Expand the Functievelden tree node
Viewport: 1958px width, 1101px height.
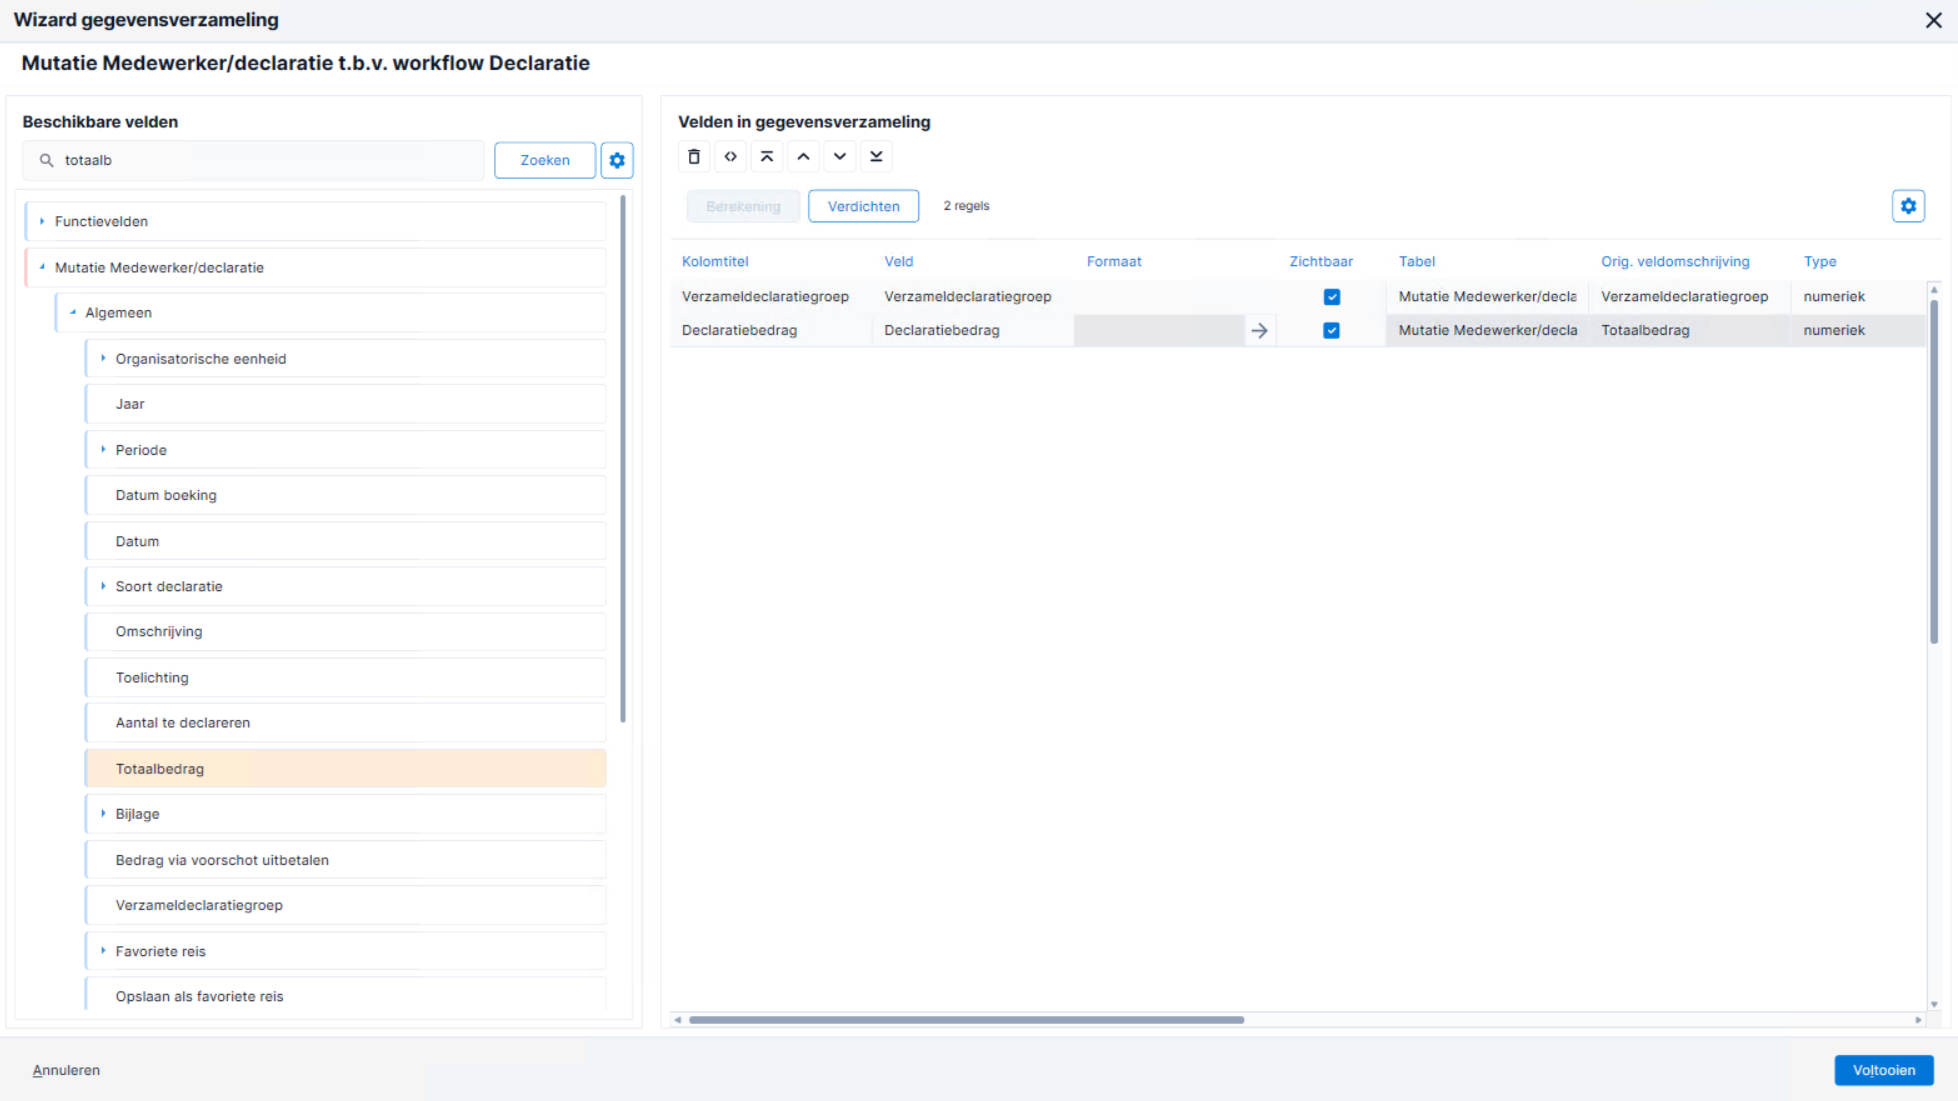42,221
